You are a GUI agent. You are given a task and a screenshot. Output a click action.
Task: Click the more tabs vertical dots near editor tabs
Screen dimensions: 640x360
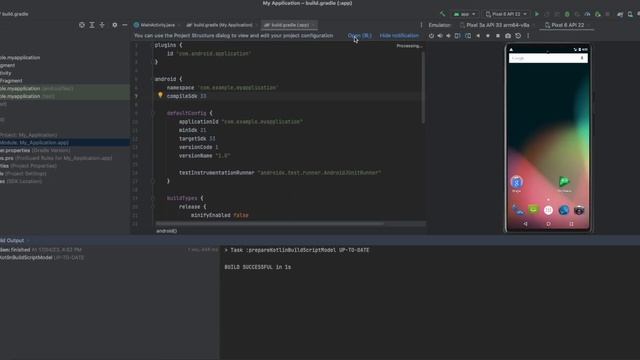click(x=421, y=25)
